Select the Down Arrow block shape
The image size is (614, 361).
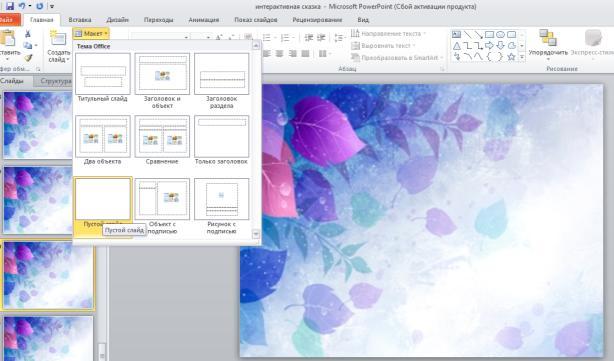500,46
